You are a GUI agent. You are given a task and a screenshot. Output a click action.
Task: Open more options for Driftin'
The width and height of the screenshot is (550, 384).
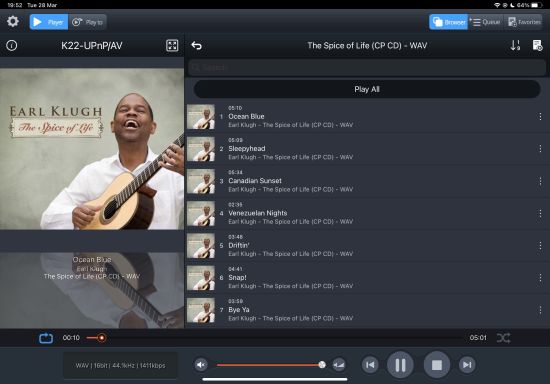[x=540, y=245]
